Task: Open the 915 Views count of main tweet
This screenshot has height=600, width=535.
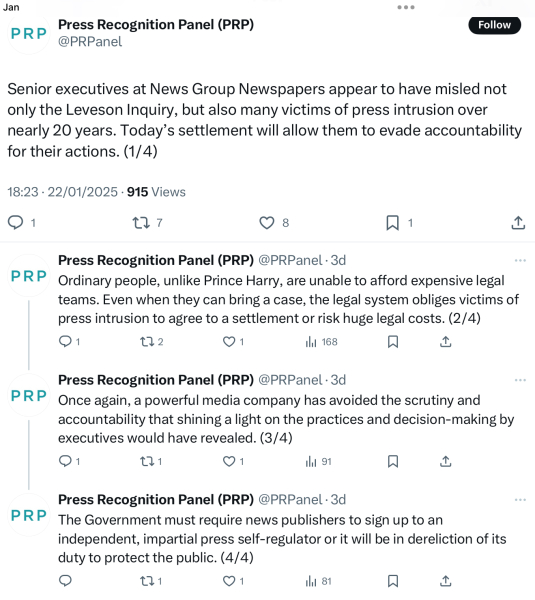Action: (x=156, y=192)
